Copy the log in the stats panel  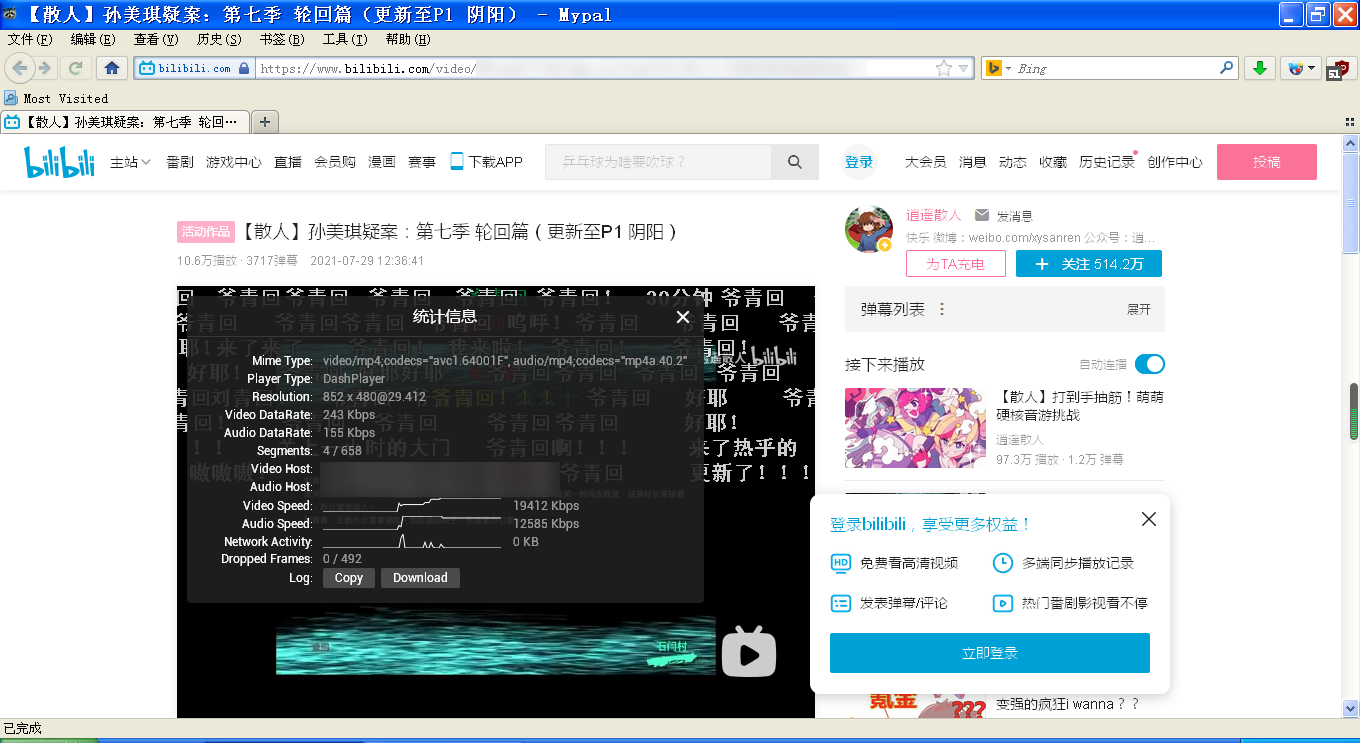point(349,578)
